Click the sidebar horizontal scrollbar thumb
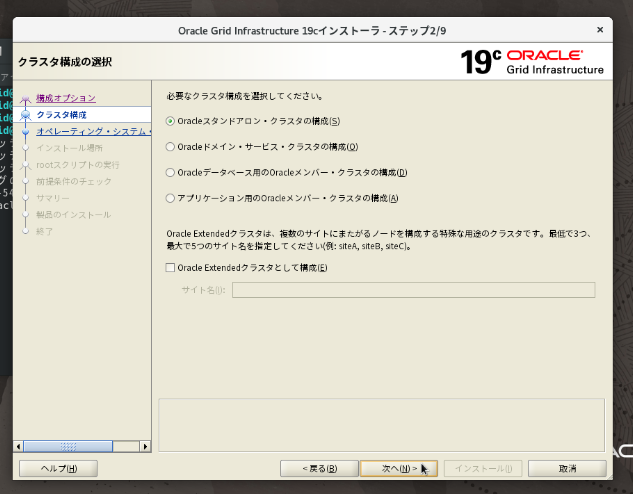 [x=68, y=446]
